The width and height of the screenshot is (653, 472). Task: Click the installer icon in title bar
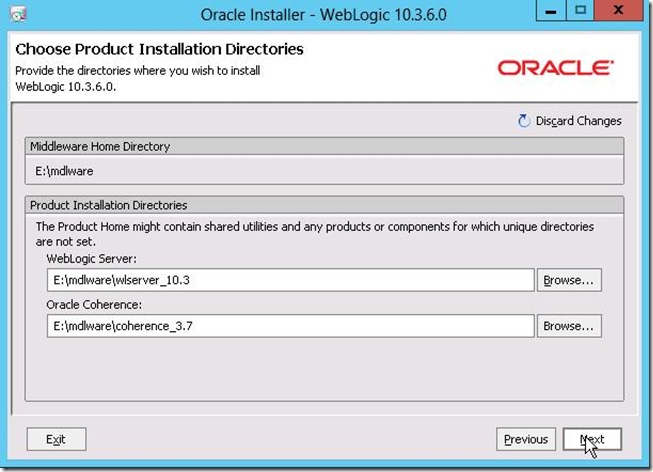(x=18, y=15)
